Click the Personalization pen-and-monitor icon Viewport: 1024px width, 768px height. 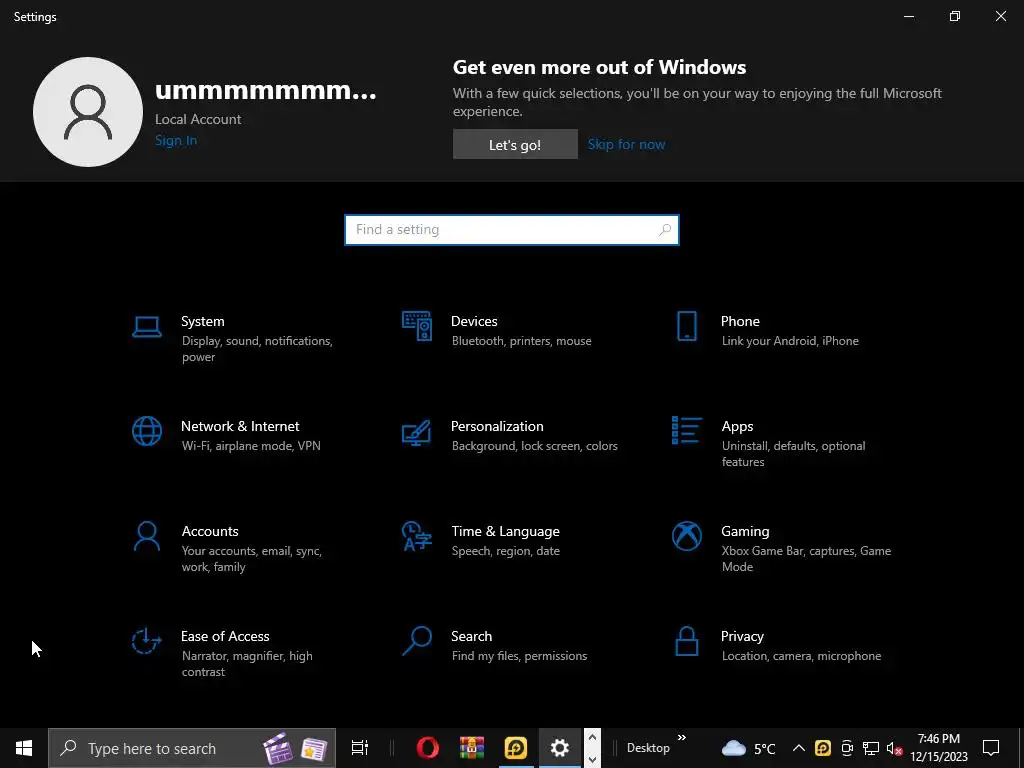click(x=417, y=432)
